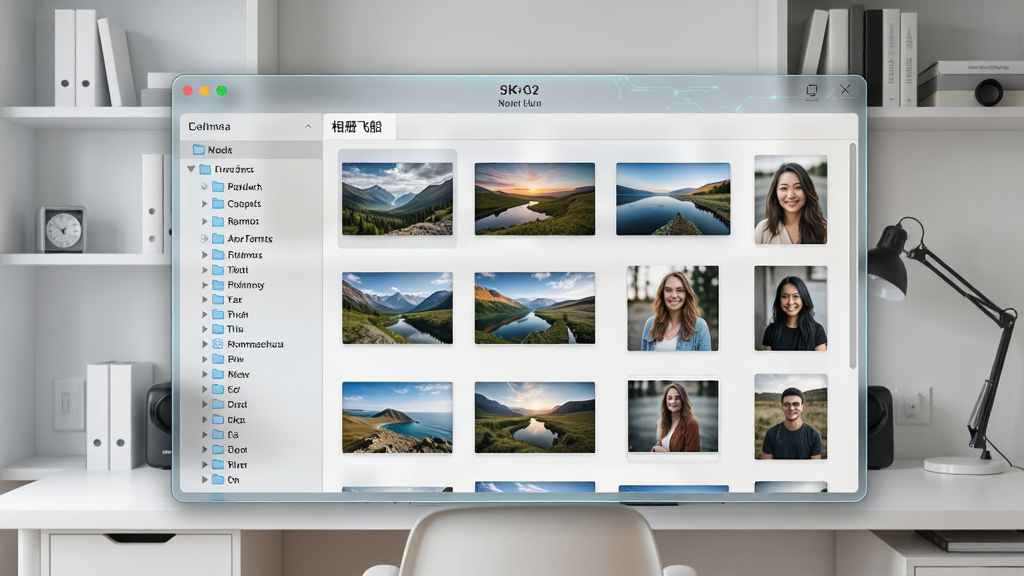1024x576 pixels.
Task: Expand the Rolmus folder arrow
Action: click(204, 255)
